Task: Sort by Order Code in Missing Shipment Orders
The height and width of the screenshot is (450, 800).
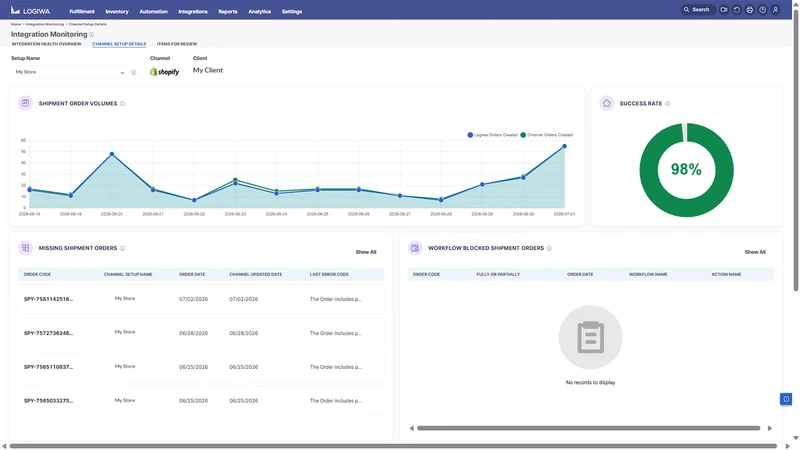Action: [x=37, y=274]
